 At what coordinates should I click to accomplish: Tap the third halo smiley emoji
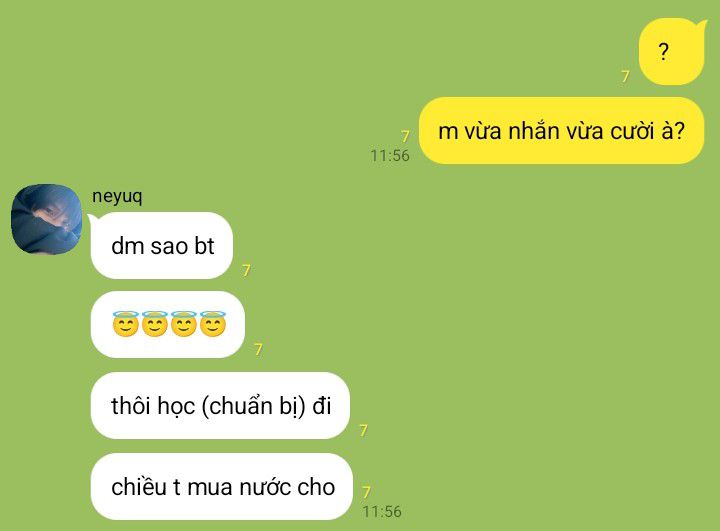pyautogui.click(x=184, y=324)
